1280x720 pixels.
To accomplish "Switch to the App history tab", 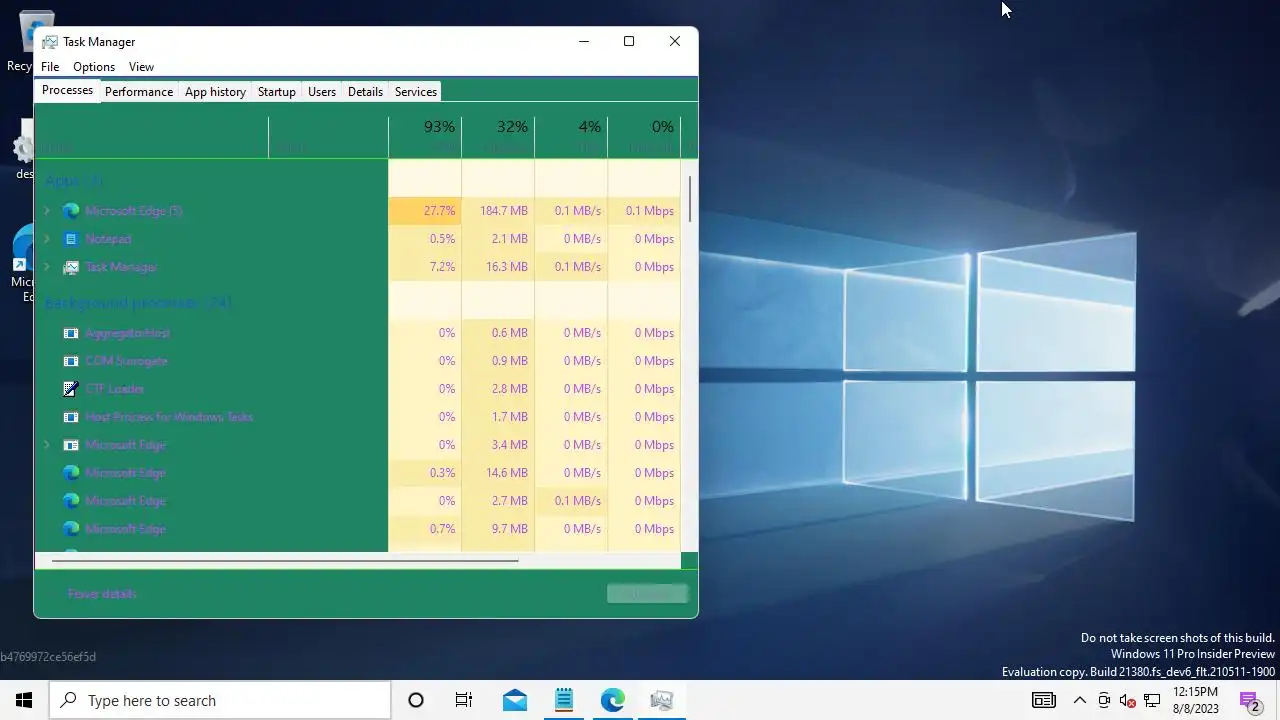I will 215,92.
